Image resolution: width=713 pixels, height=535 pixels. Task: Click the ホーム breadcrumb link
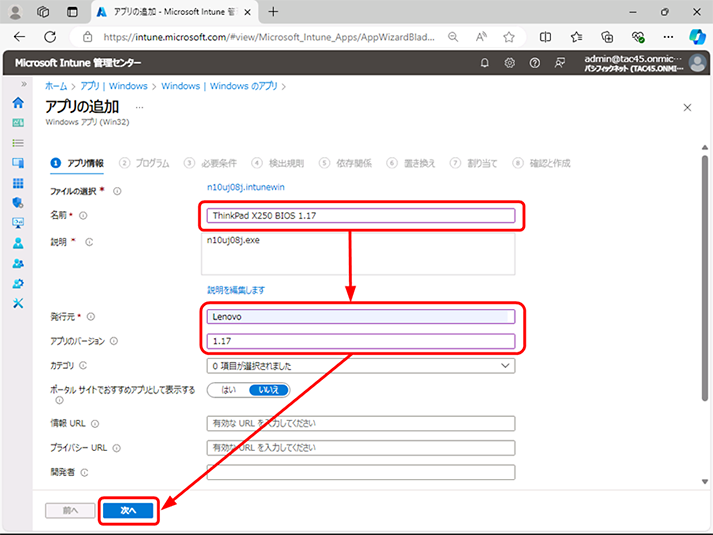(56, 86)
